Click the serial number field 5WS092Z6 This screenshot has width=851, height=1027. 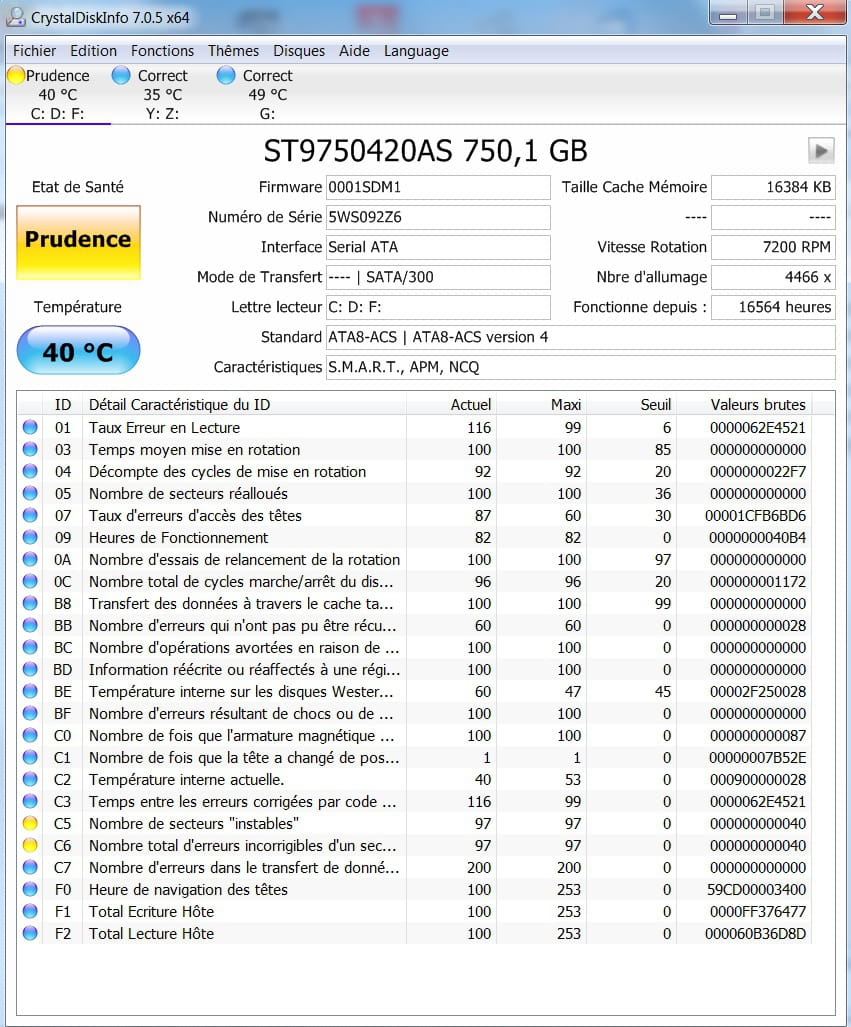437,217
